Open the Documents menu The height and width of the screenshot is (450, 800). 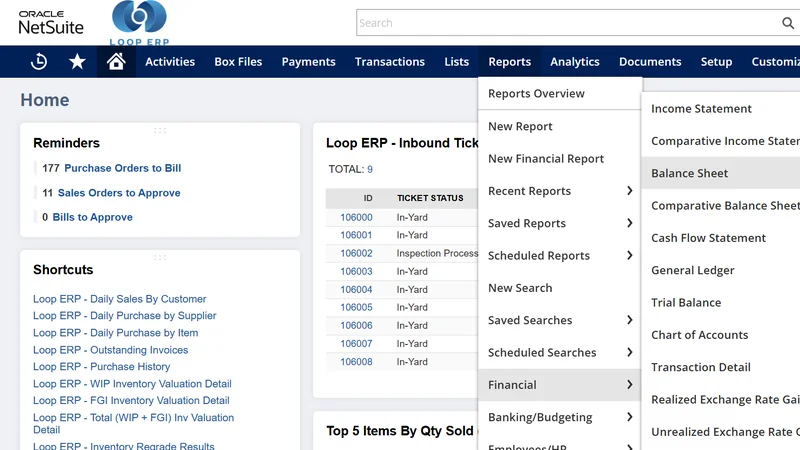tap(650, 62)
